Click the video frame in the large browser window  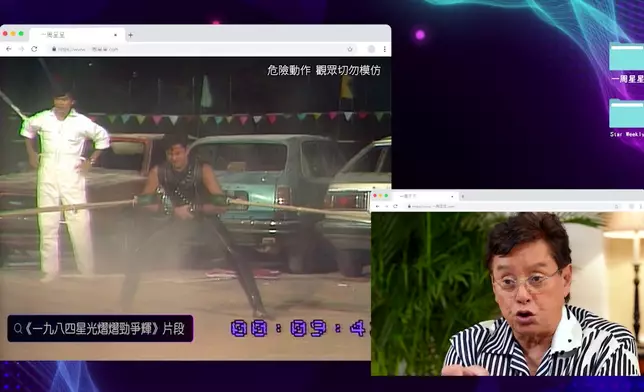point(196,208)
